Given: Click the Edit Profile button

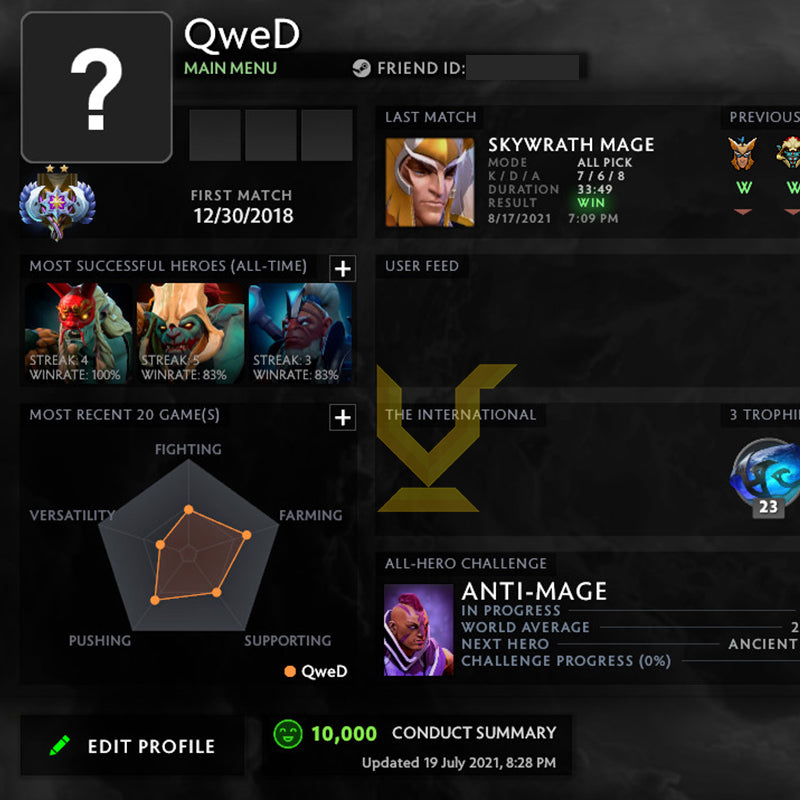Looking at the screenshot, I should [132, 745].
